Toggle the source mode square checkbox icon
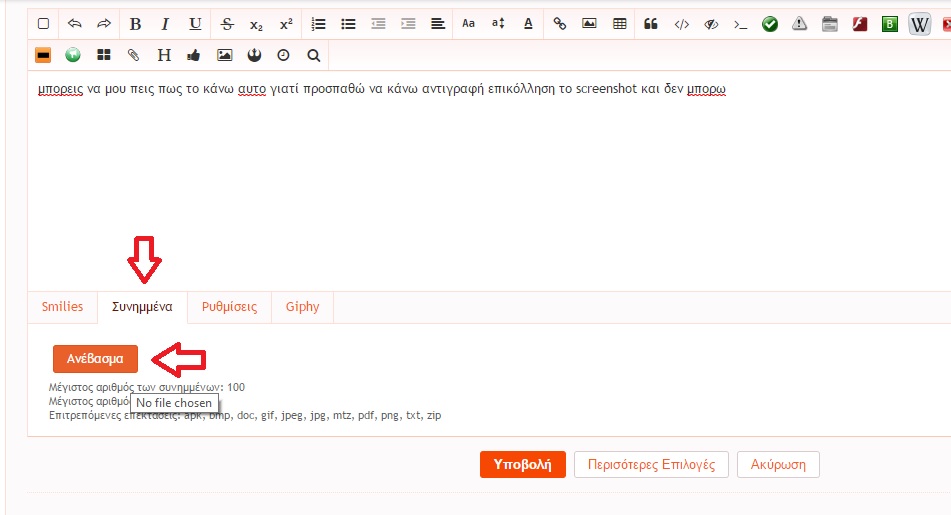The height and width of the screenshot is (515, 951). pos(43,24)
